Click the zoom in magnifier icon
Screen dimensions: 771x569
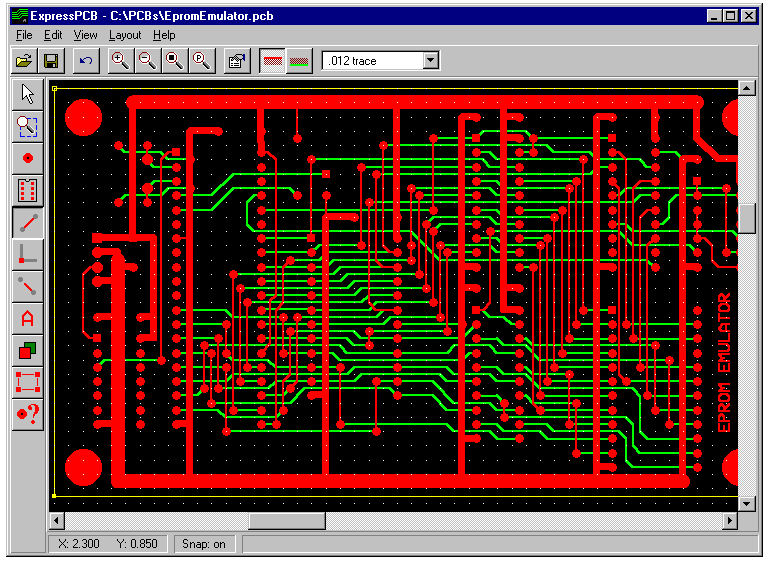click(x=120, y=61)
